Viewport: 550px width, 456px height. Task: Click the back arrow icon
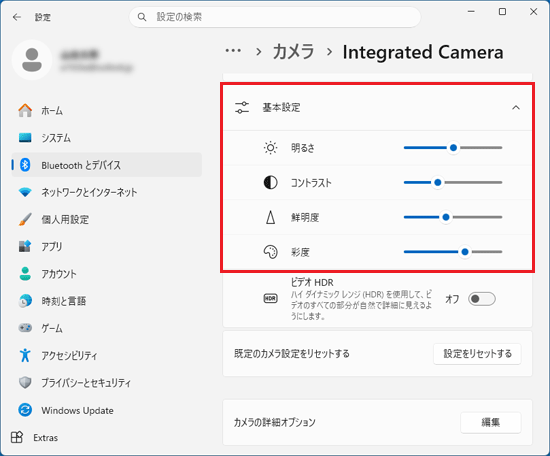click(16, 17)
